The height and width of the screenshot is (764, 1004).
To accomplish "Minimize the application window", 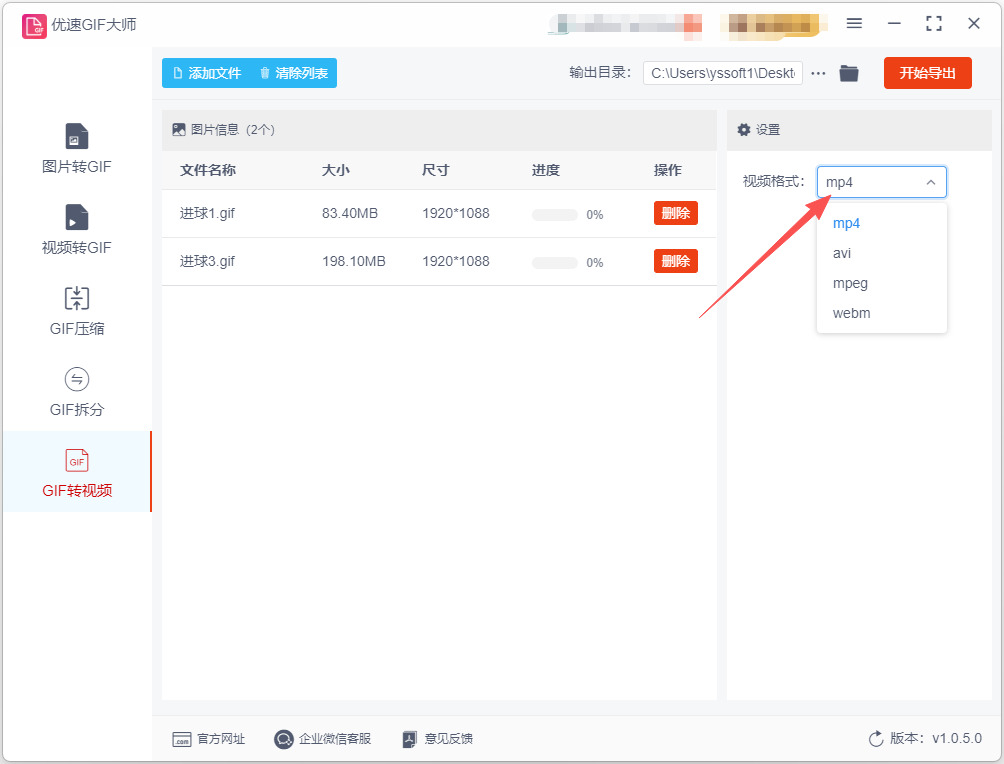I will pos(894,24).
